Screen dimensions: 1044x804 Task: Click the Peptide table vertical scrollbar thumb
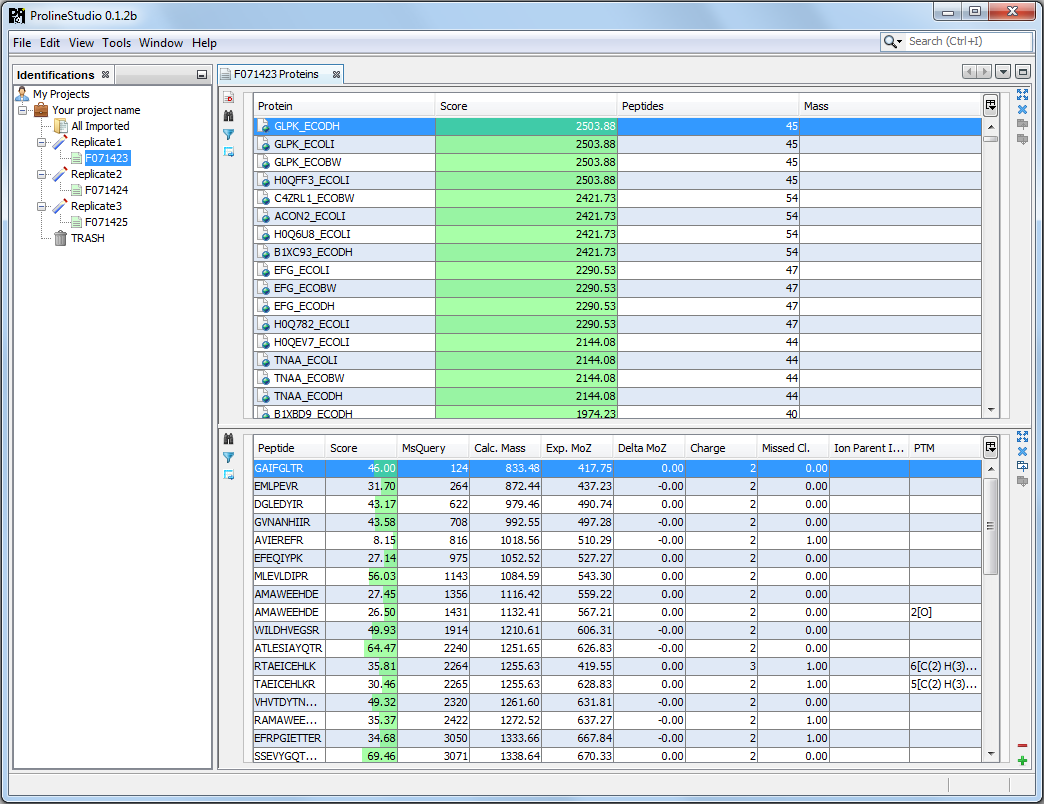(990, 525)
